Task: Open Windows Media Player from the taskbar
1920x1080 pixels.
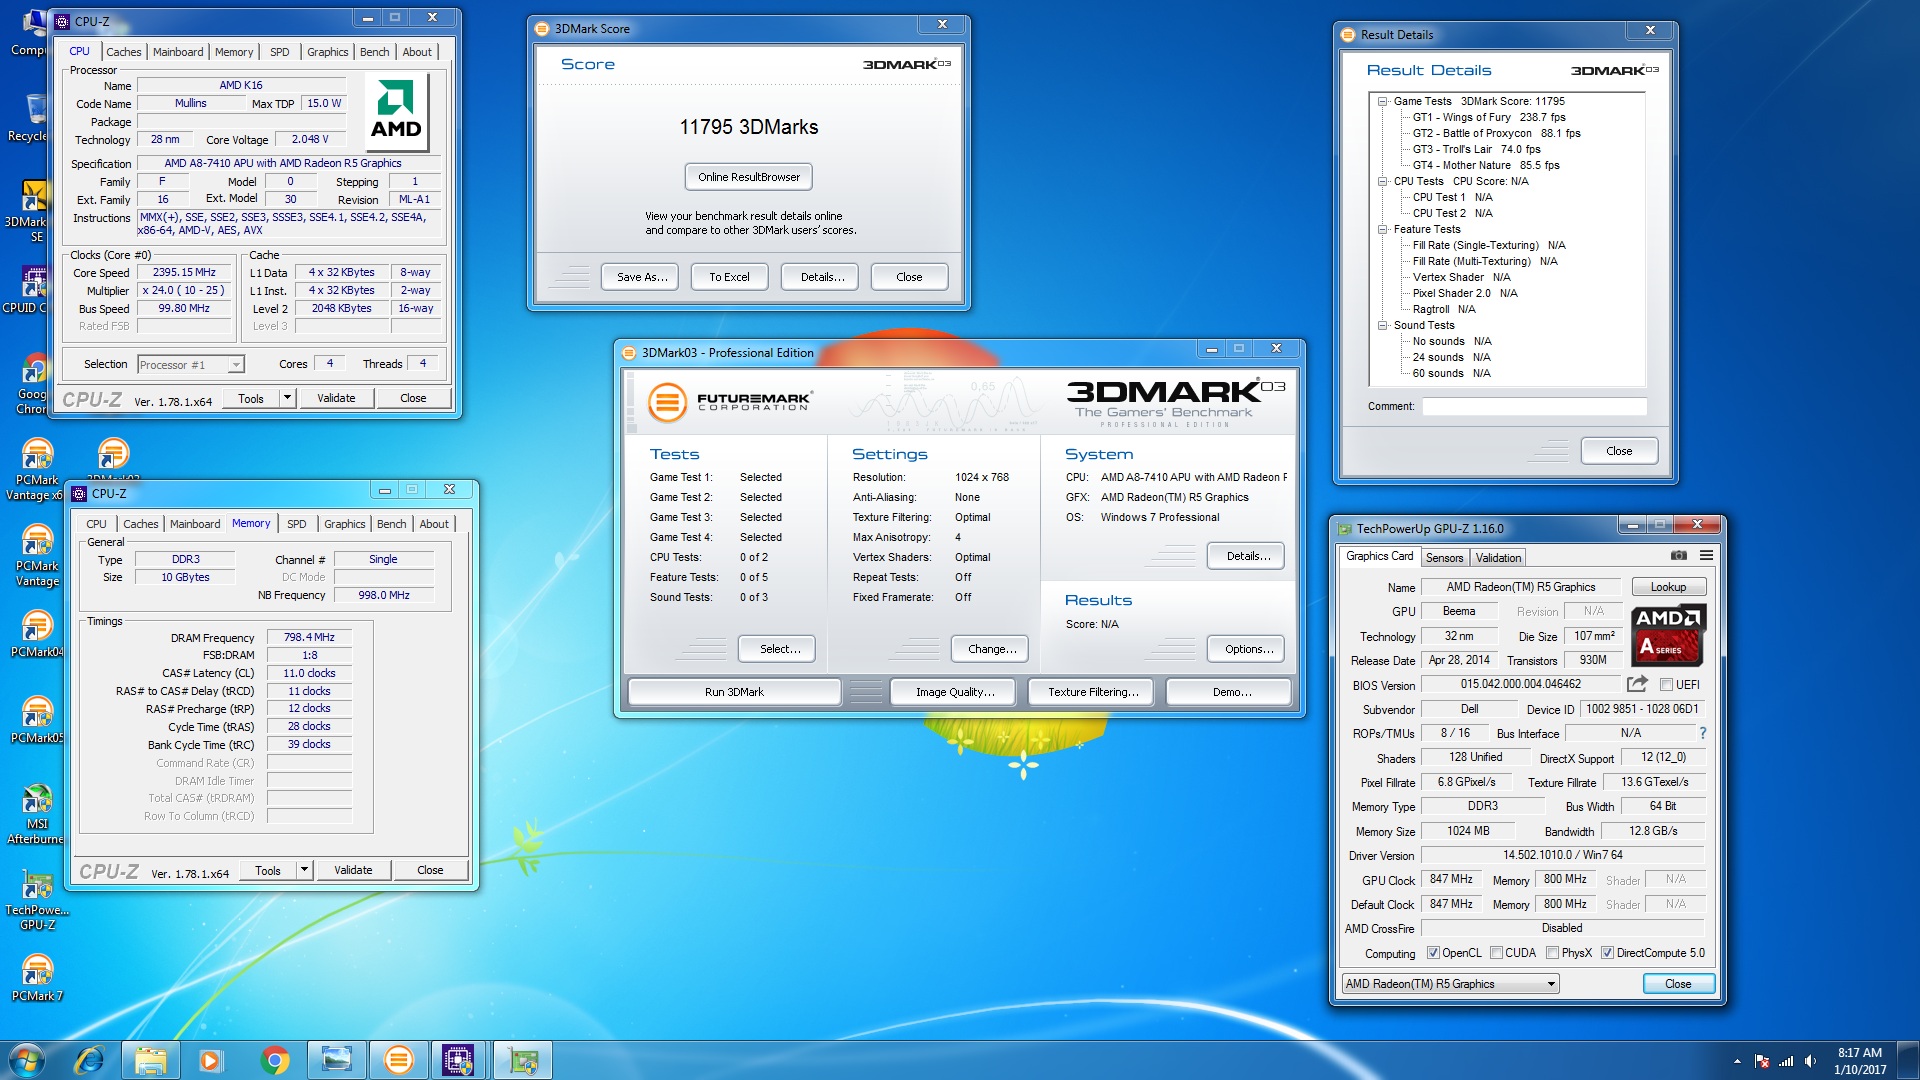Action: click(x=211, y=1060)
